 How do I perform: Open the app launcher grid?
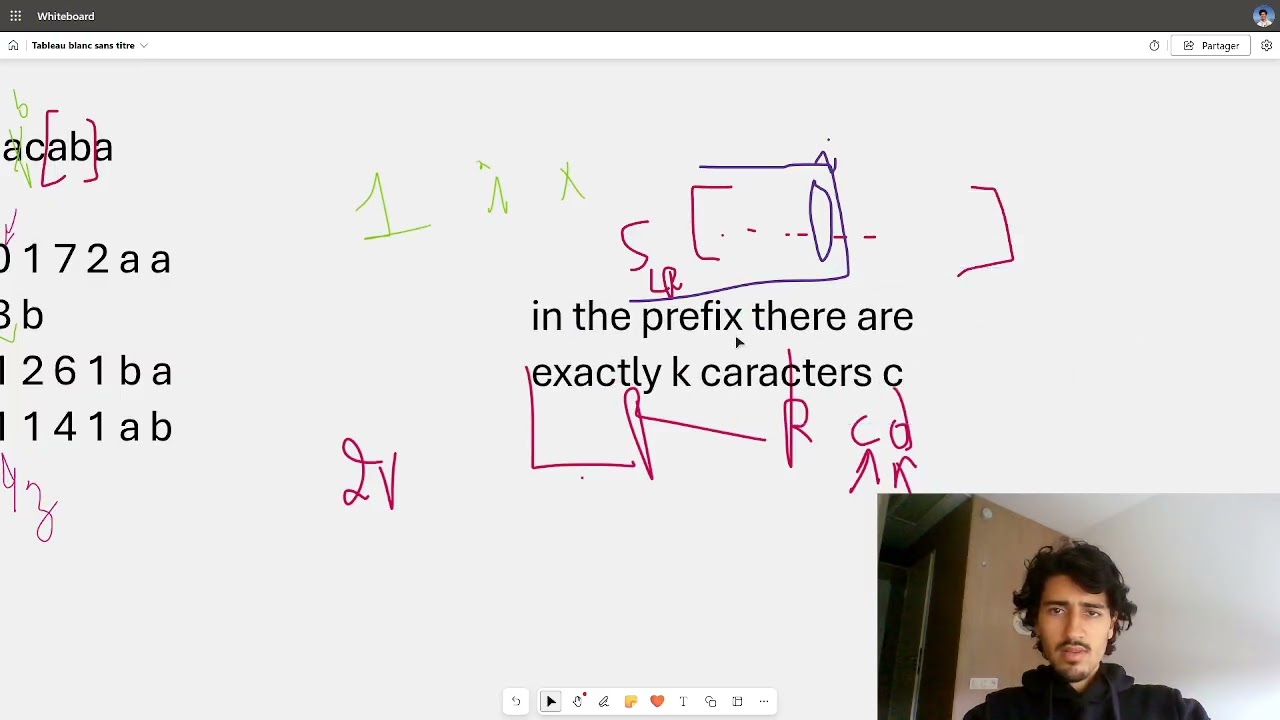point(15,16)
